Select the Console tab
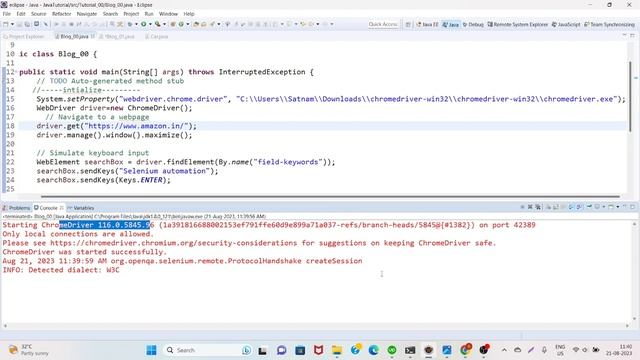Viewport: 640px width, 360px height. tap(49, 208)
